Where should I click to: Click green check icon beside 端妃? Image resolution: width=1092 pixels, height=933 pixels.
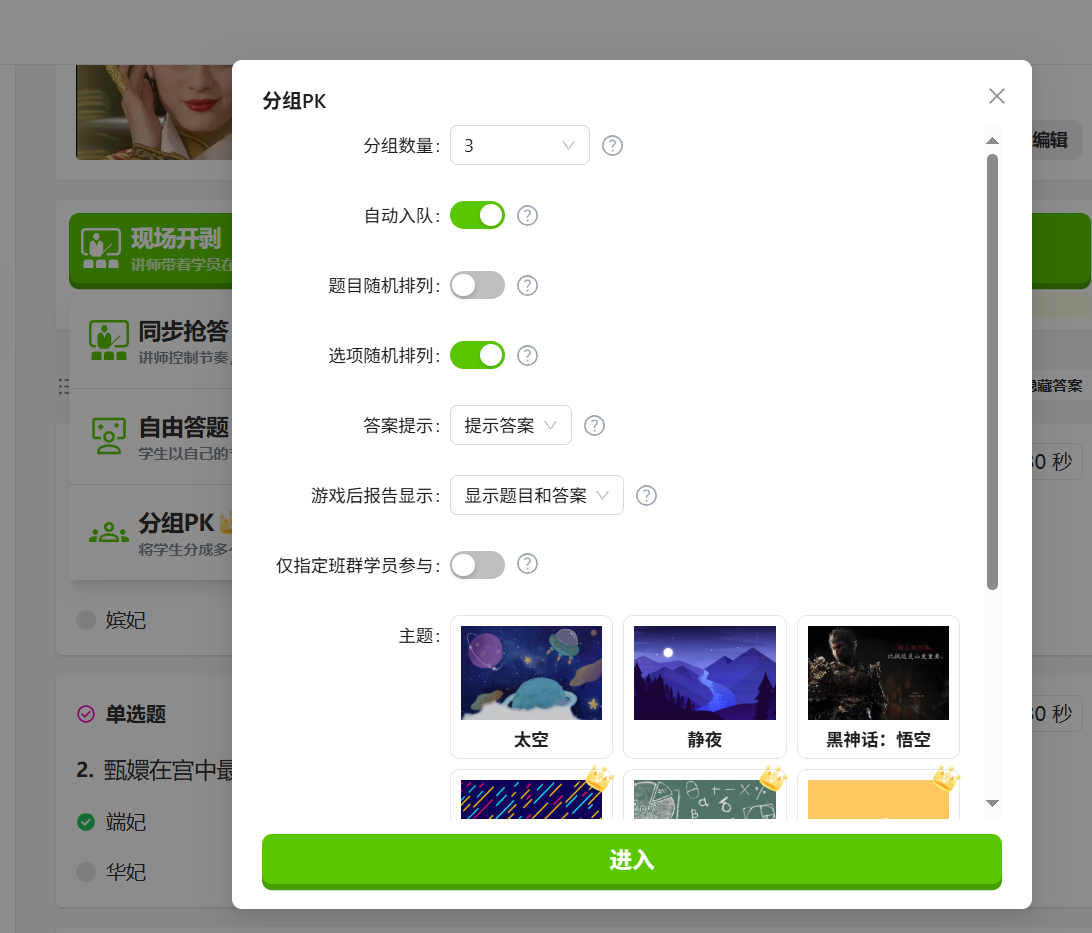pyautogui.click(x=86, y=822)
